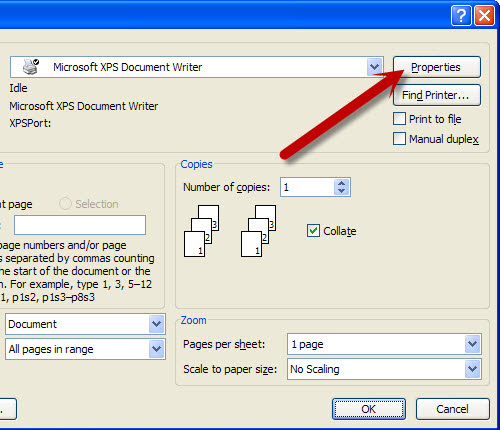Click the page range input field
Screen dimensions: 500x430
[80, 225]
